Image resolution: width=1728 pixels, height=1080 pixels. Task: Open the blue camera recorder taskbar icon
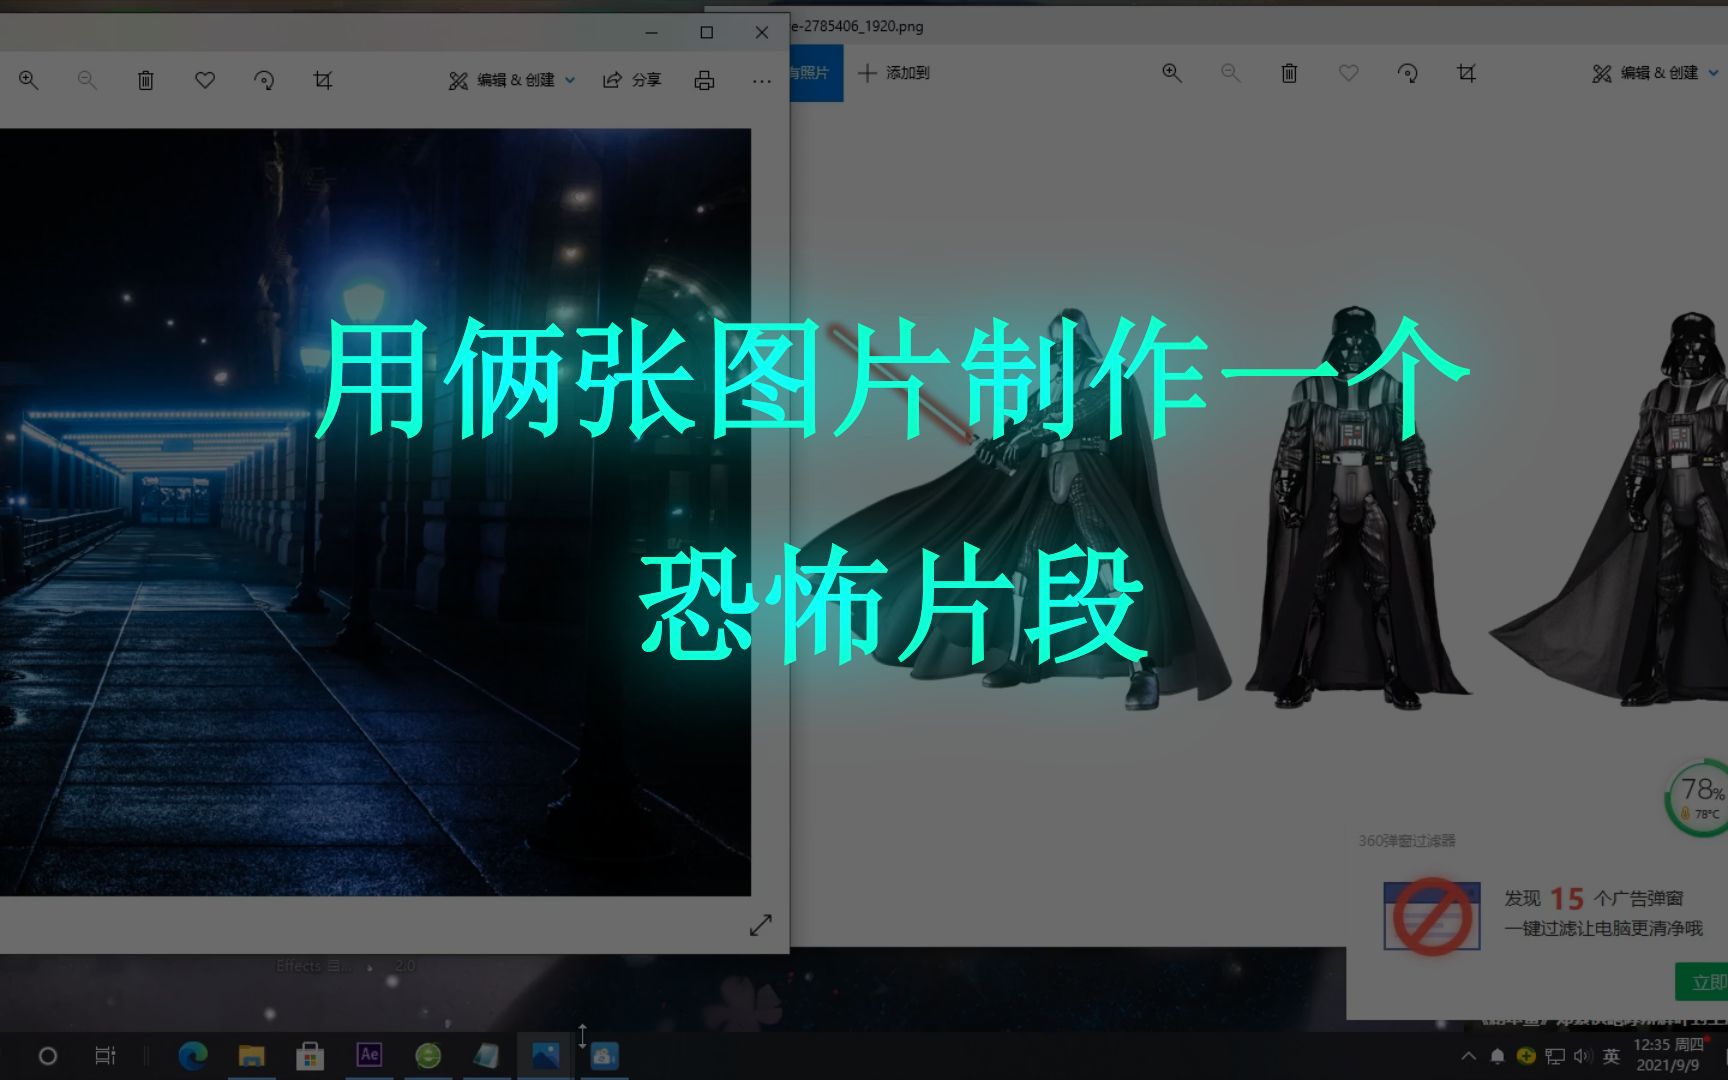point(604,1056)
